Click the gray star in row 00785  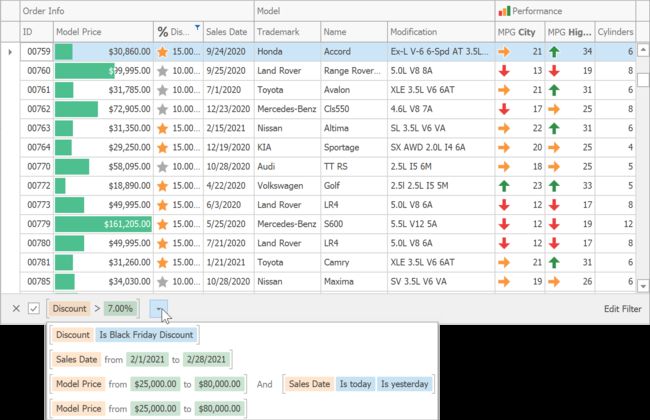point(162,282)
